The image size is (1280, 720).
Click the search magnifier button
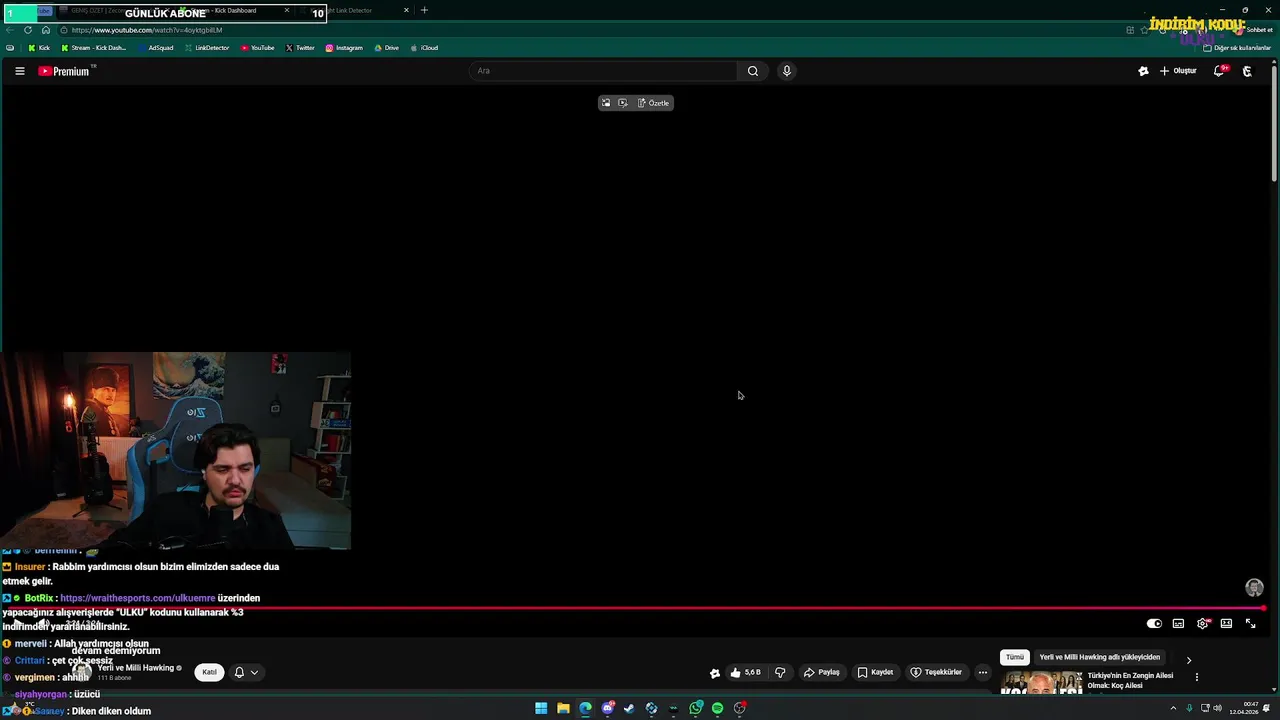tap(753, 71)
